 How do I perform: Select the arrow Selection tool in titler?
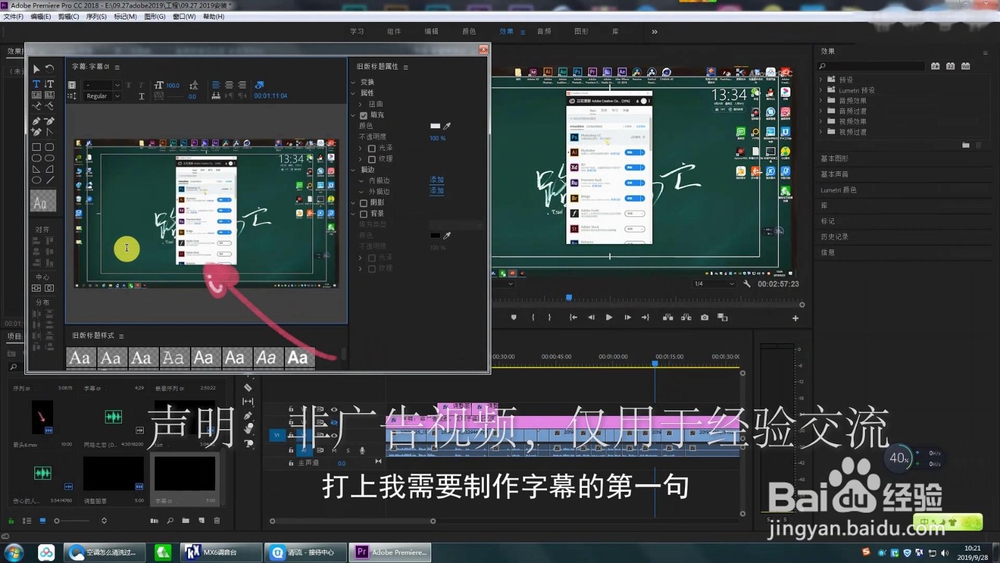coord(36,69)
